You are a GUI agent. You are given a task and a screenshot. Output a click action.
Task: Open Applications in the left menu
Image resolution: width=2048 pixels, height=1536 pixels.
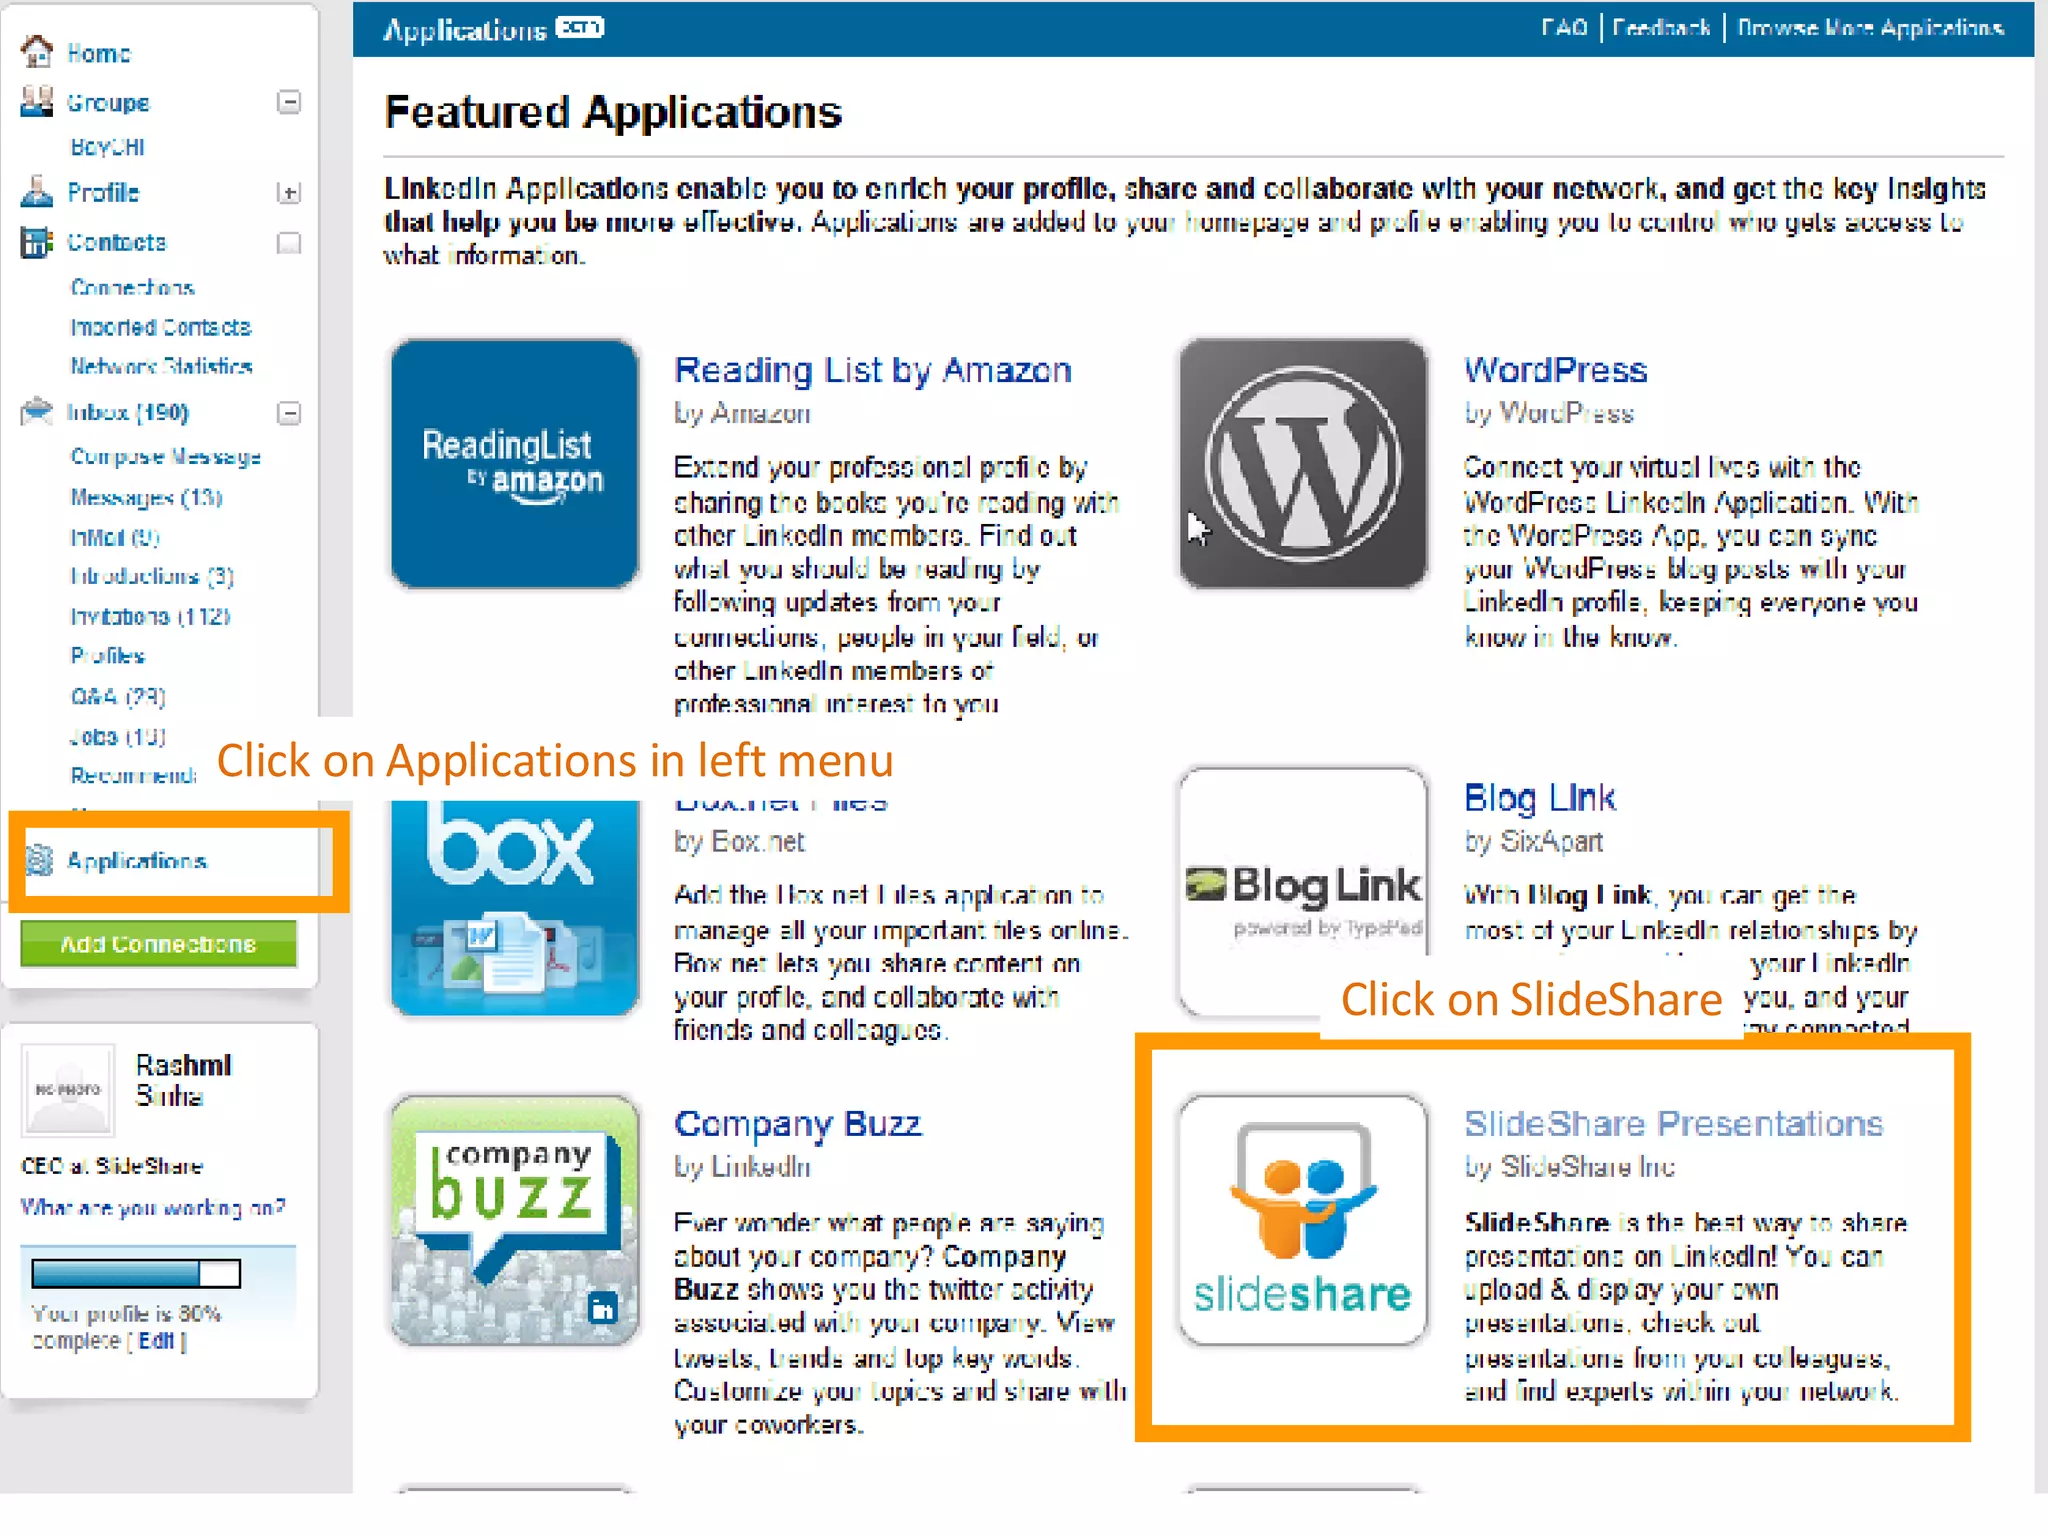coord(137,861)
